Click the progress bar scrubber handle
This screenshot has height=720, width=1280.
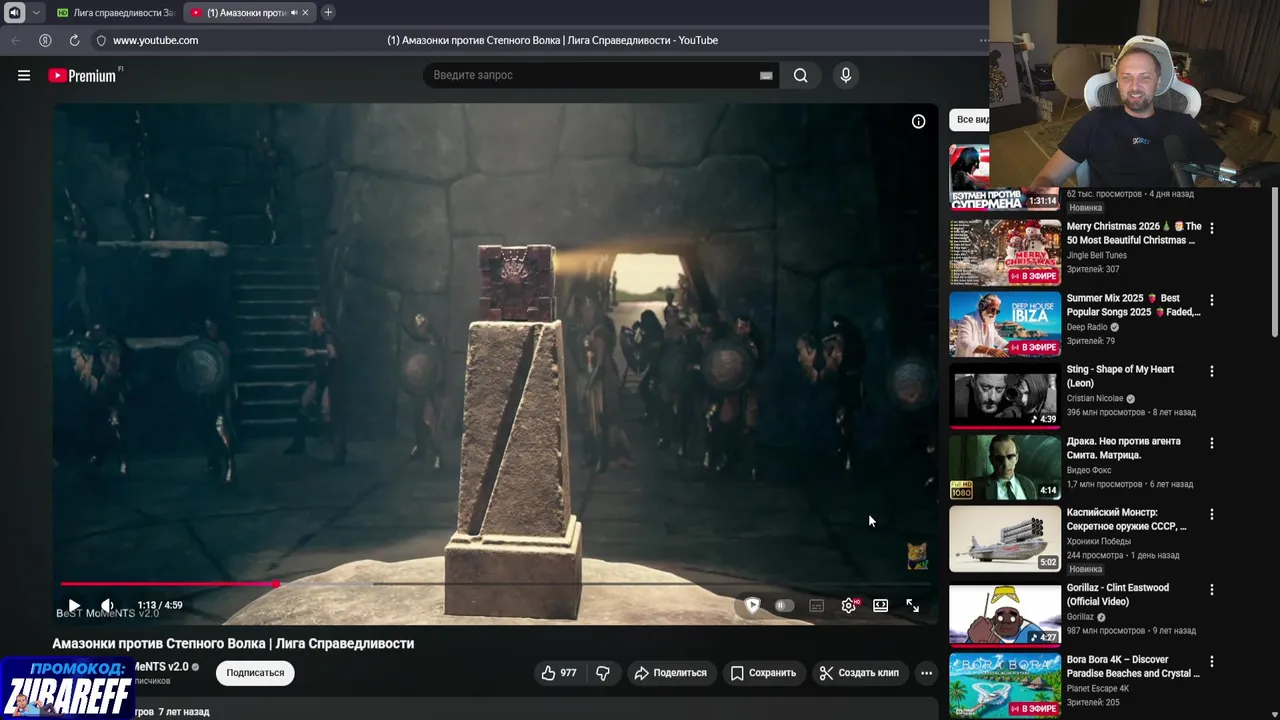point(275,584)
